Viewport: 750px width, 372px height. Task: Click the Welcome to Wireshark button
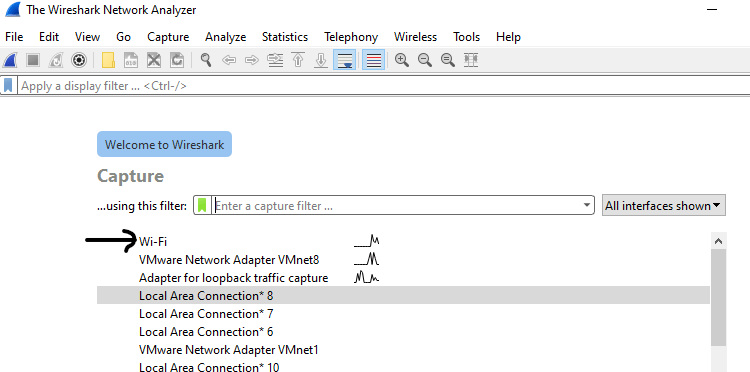(165, 144)
